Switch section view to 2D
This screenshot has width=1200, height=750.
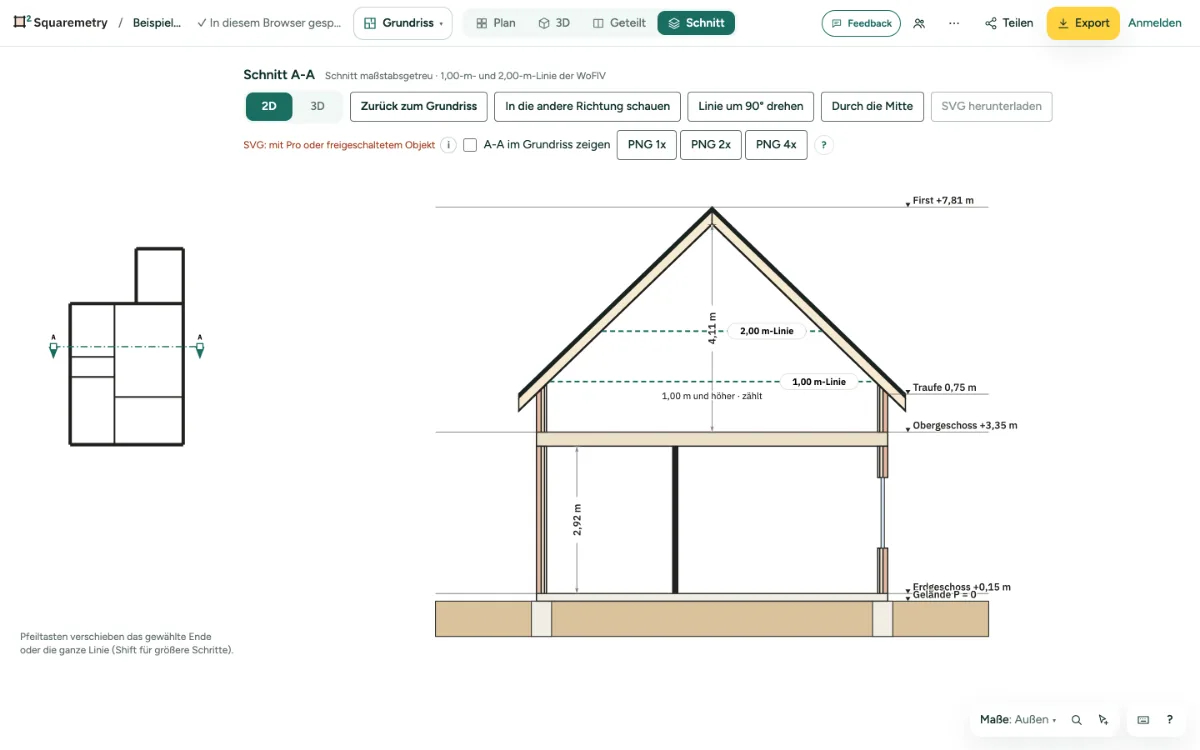pos(269,106)
